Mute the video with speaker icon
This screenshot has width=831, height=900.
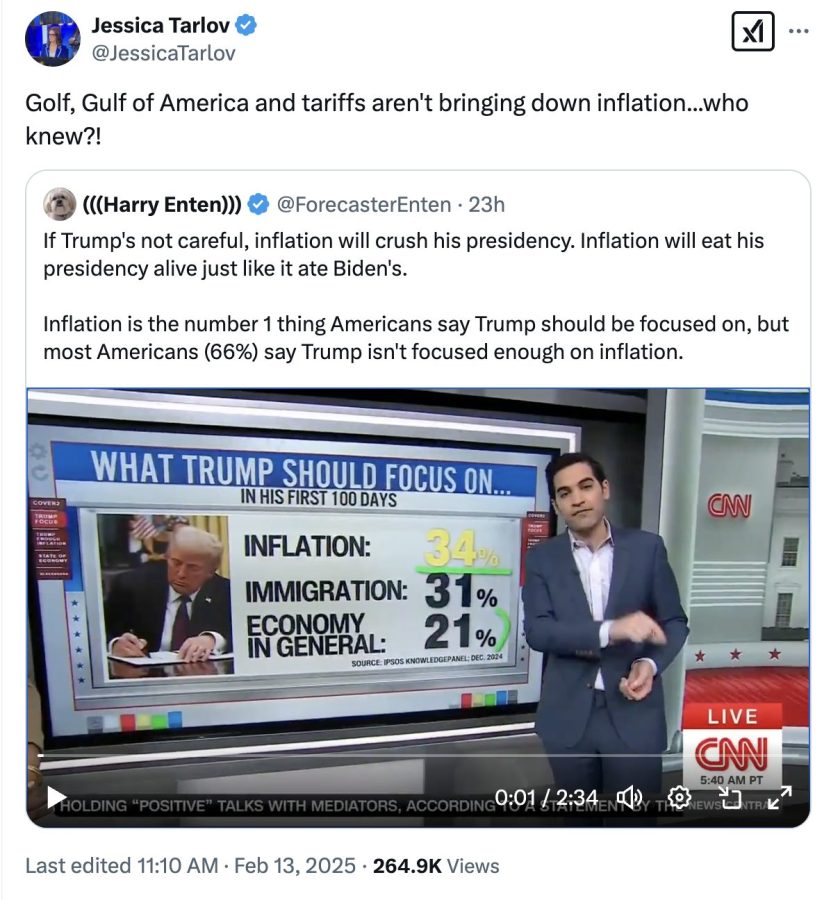630,797
